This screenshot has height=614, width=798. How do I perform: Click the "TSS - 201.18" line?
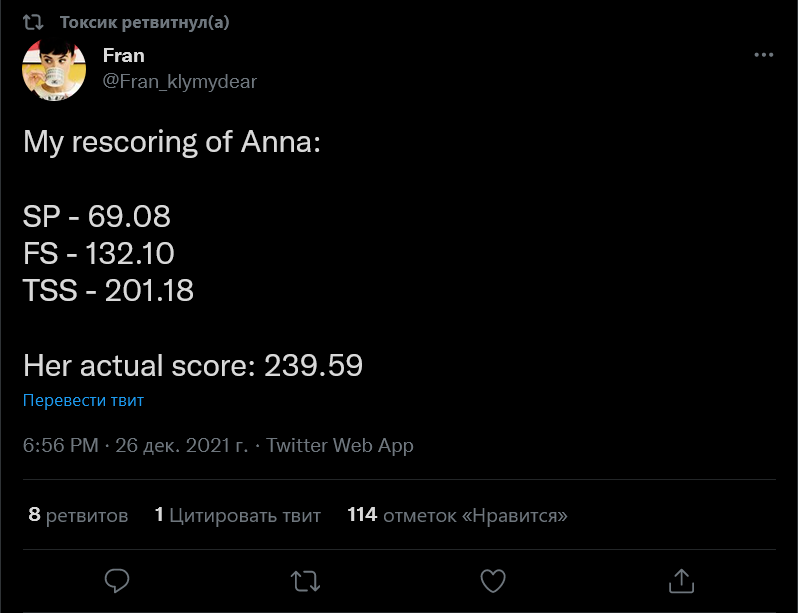point(108,291)
